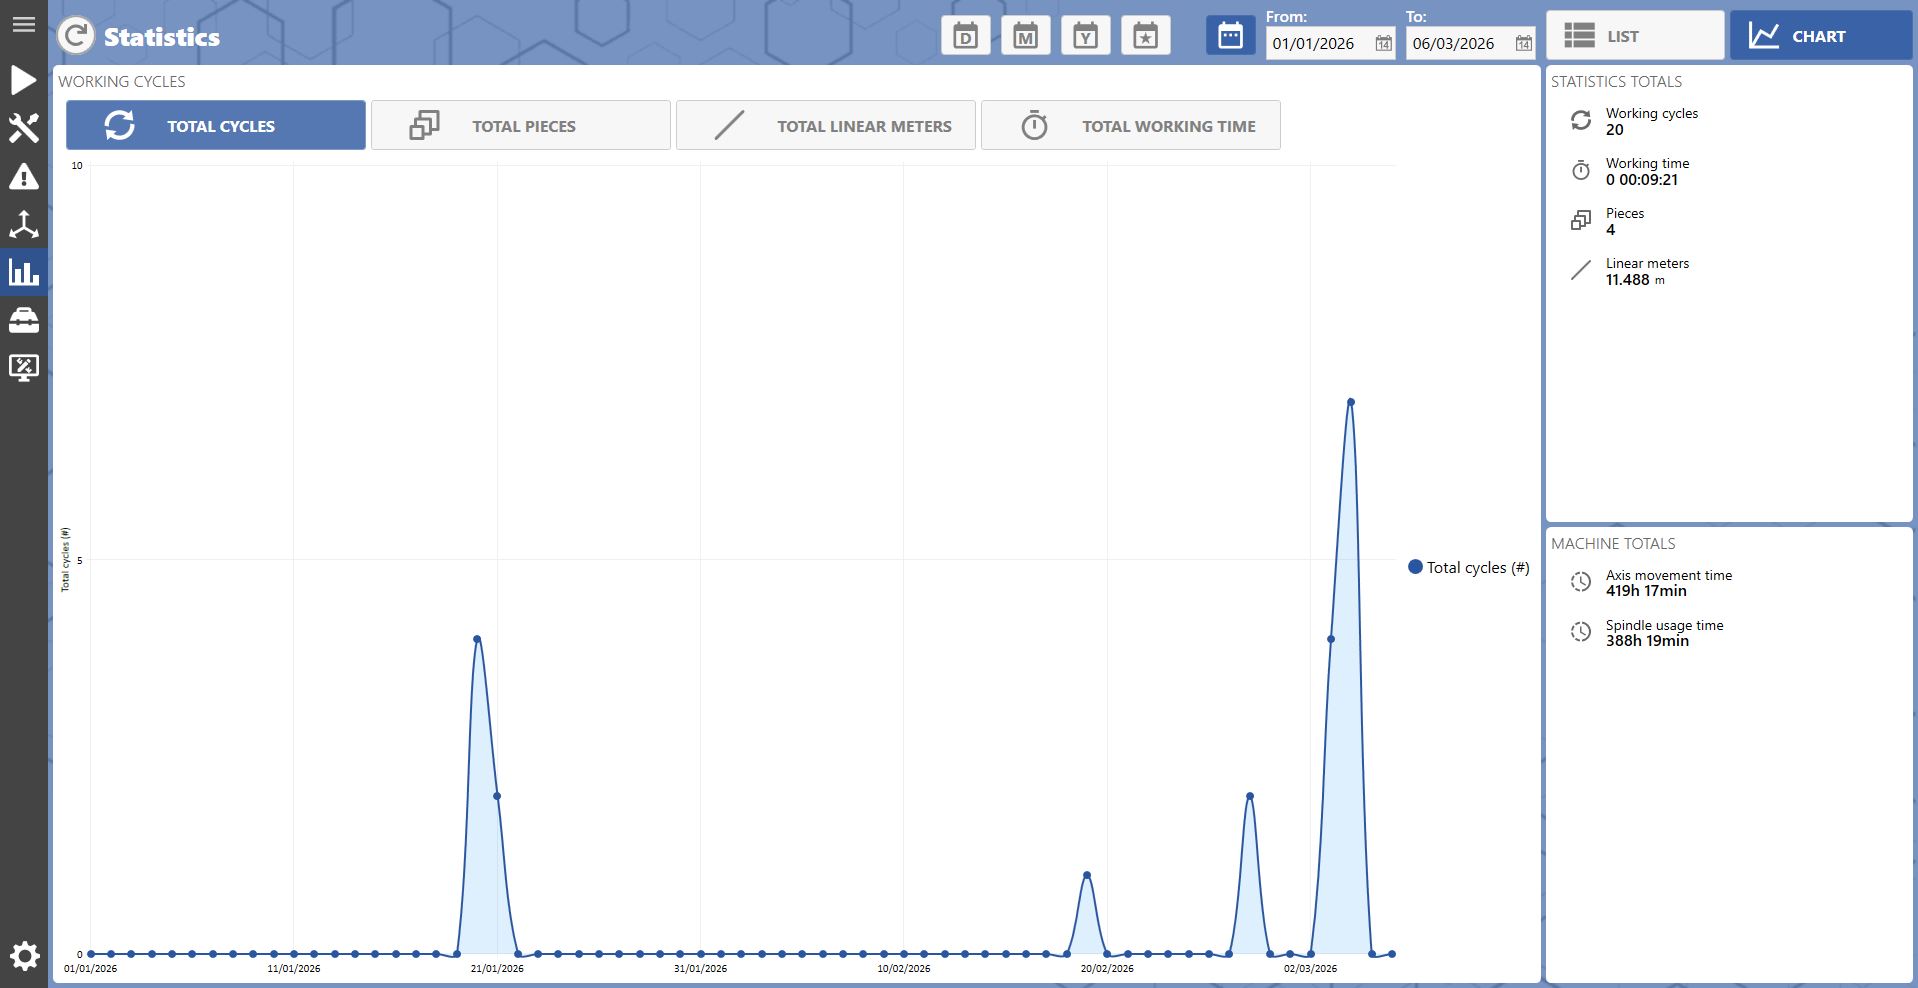
Task: Select the TOTAL CYCLES tab
Action: [216, 126]
